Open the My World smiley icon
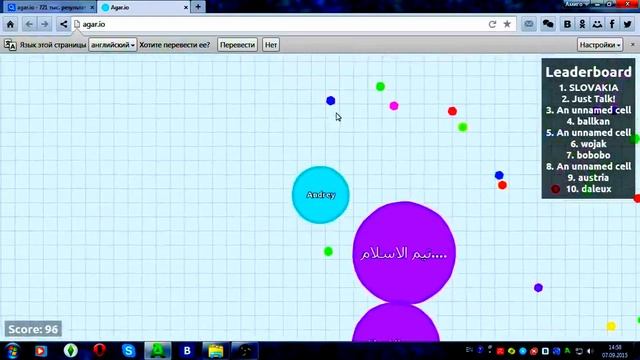Viewport: 640px width, 360px height. (x=597, y=24)
